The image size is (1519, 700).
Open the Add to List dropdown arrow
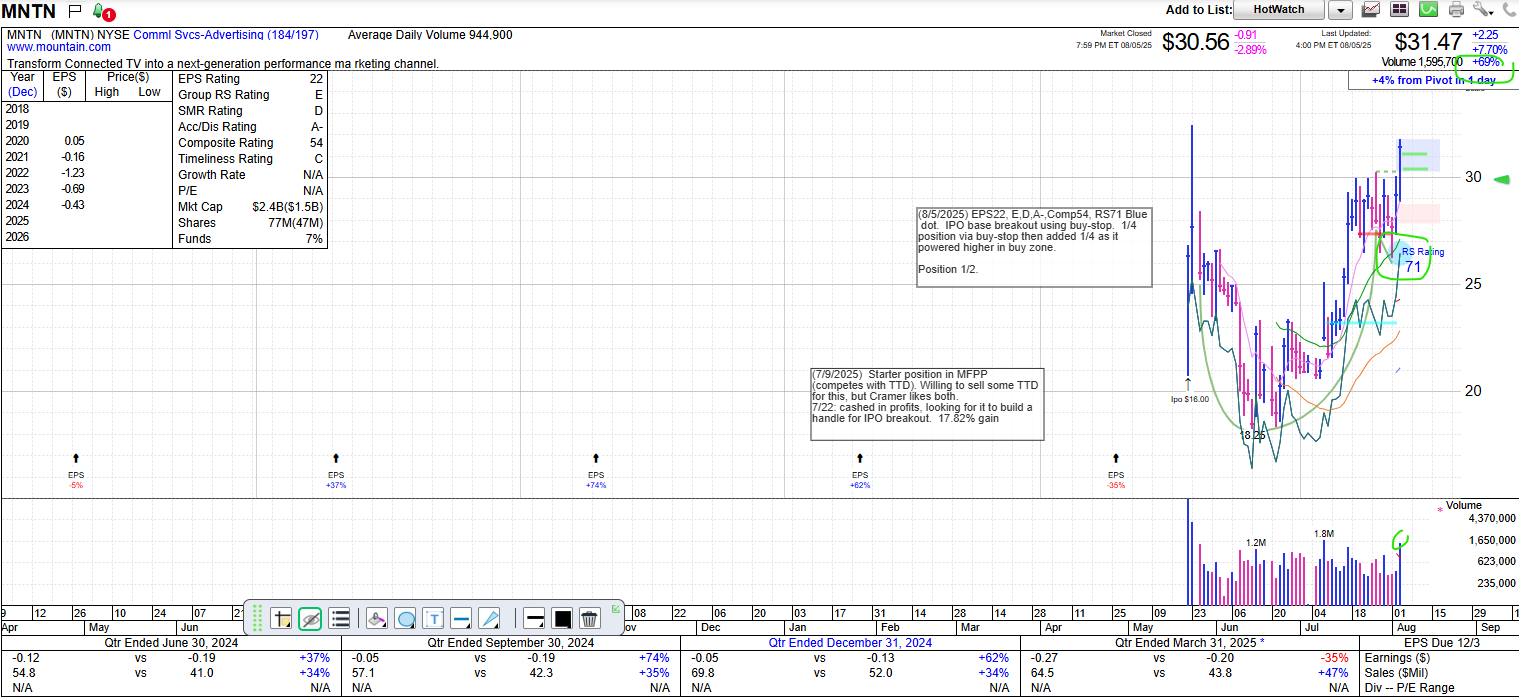click(1340, 10)
